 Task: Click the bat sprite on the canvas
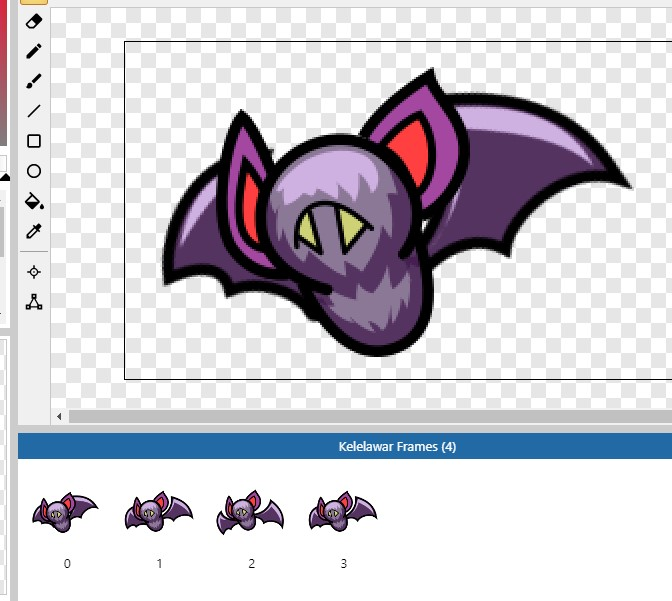click(x=397, y=212)
